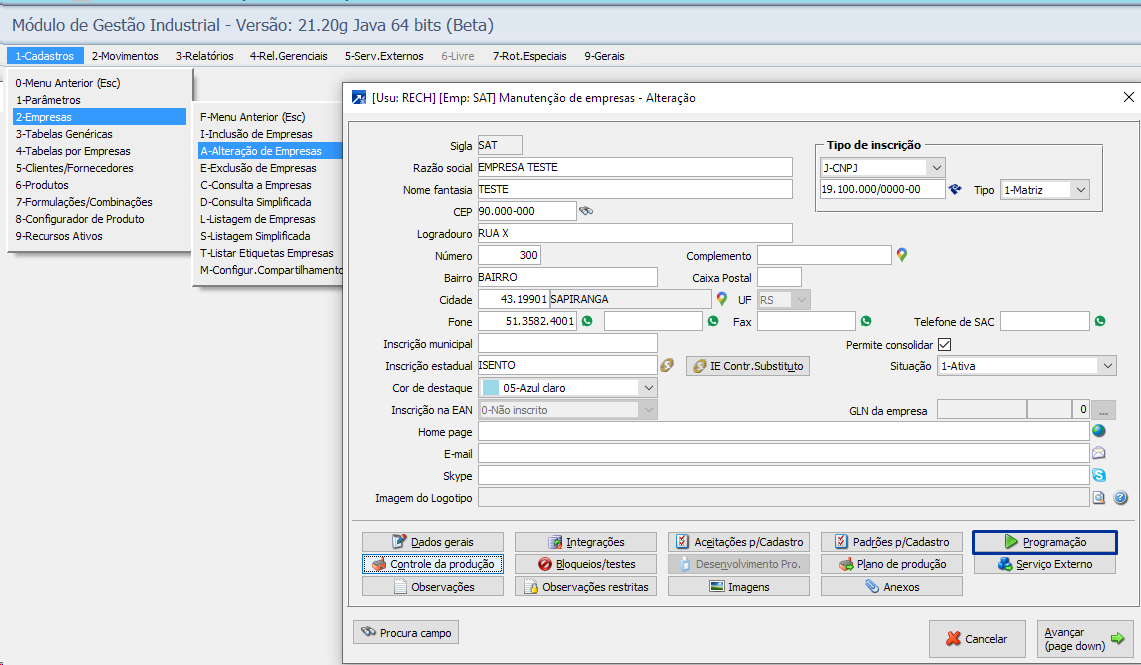
Task: Click the Cancelar button
Action: [975, 639]
